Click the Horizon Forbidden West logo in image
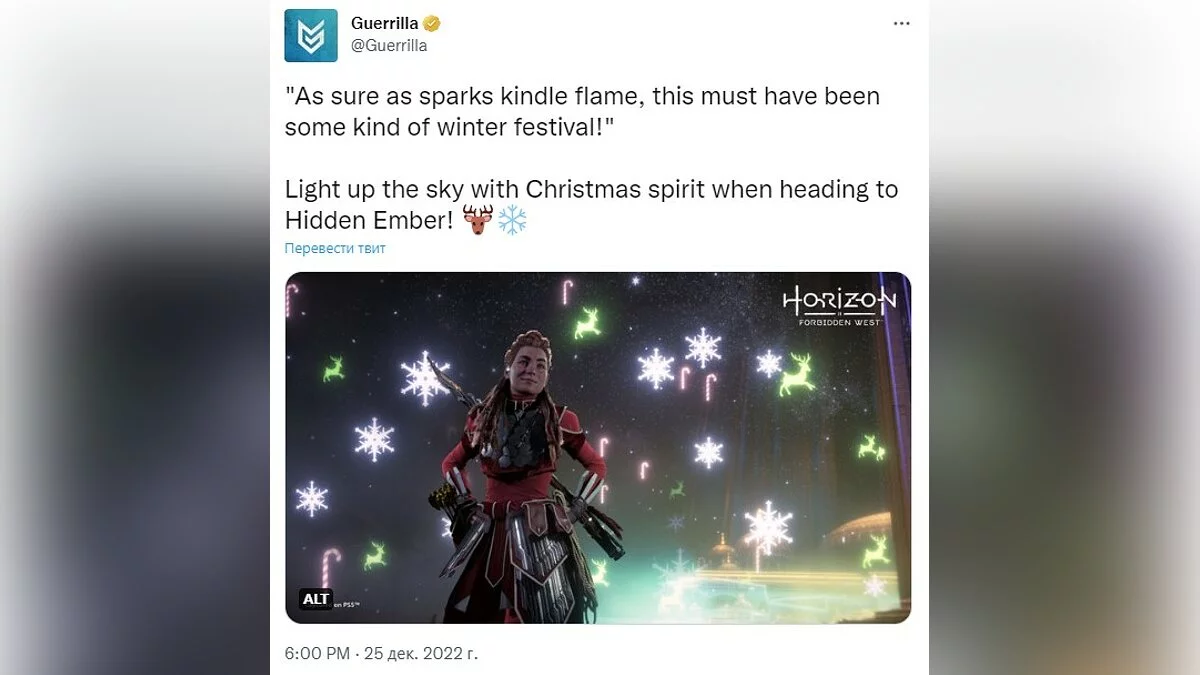The height and width of the screenshot is (675, 1200). tap(839, 306)
